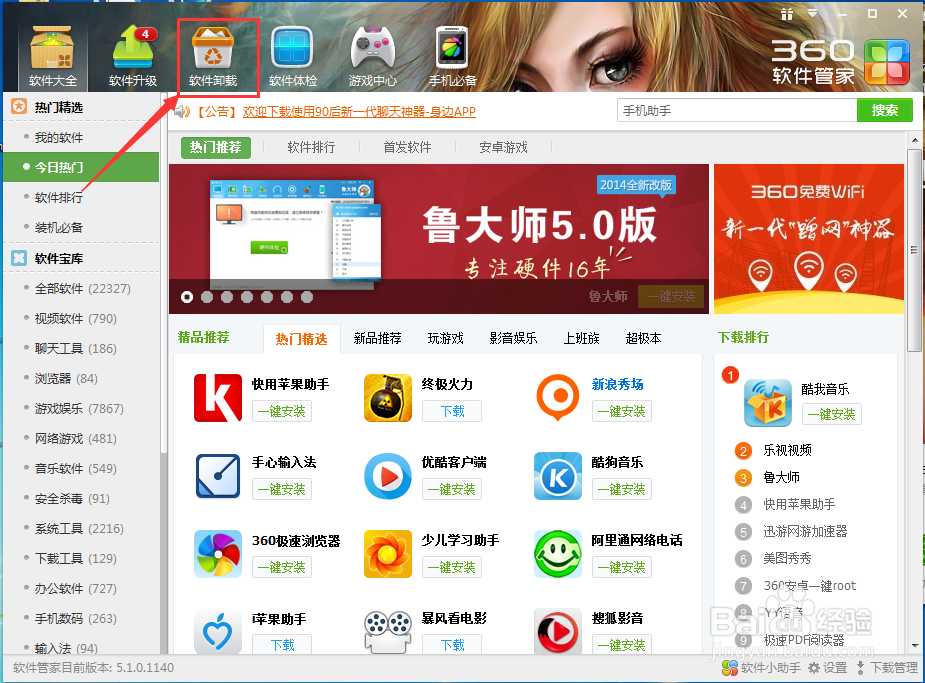
Task: Switch to 安卓游戏 tab
Action: [503, 147]
